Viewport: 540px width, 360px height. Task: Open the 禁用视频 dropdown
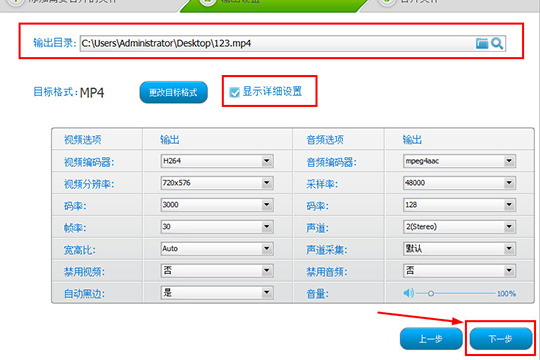(217, 271)
